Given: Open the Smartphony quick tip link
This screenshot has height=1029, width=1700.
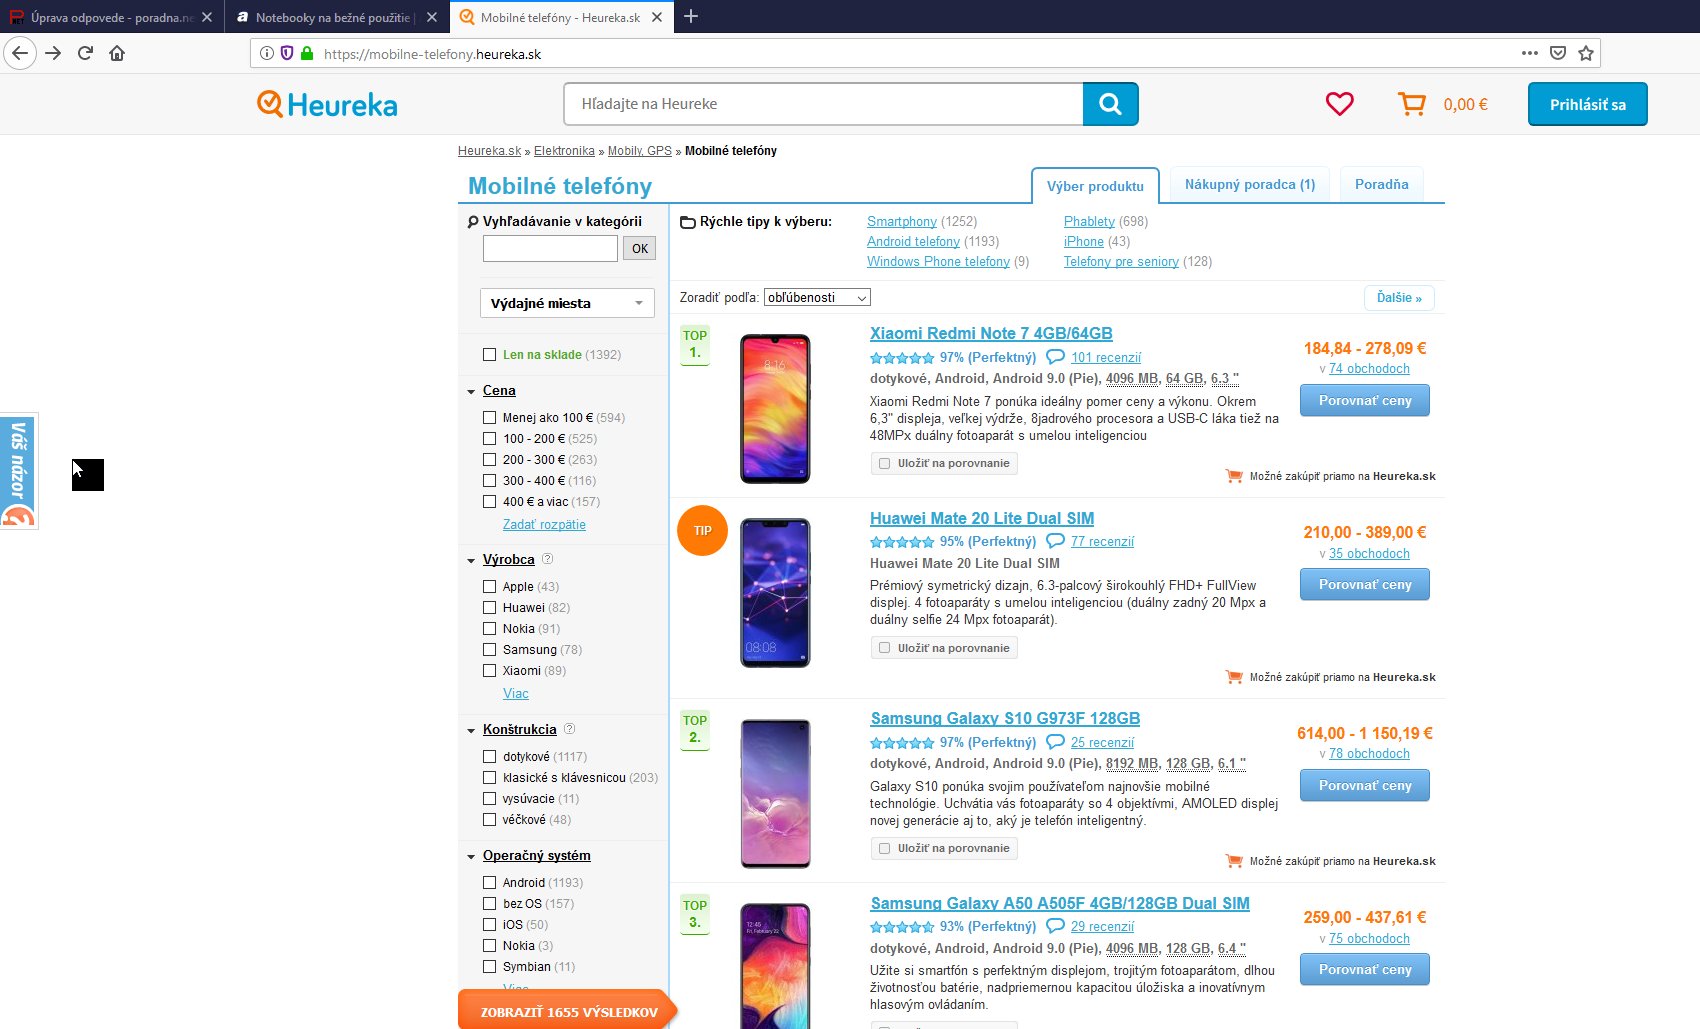Looking at the screenshot, I should [902, 221].
